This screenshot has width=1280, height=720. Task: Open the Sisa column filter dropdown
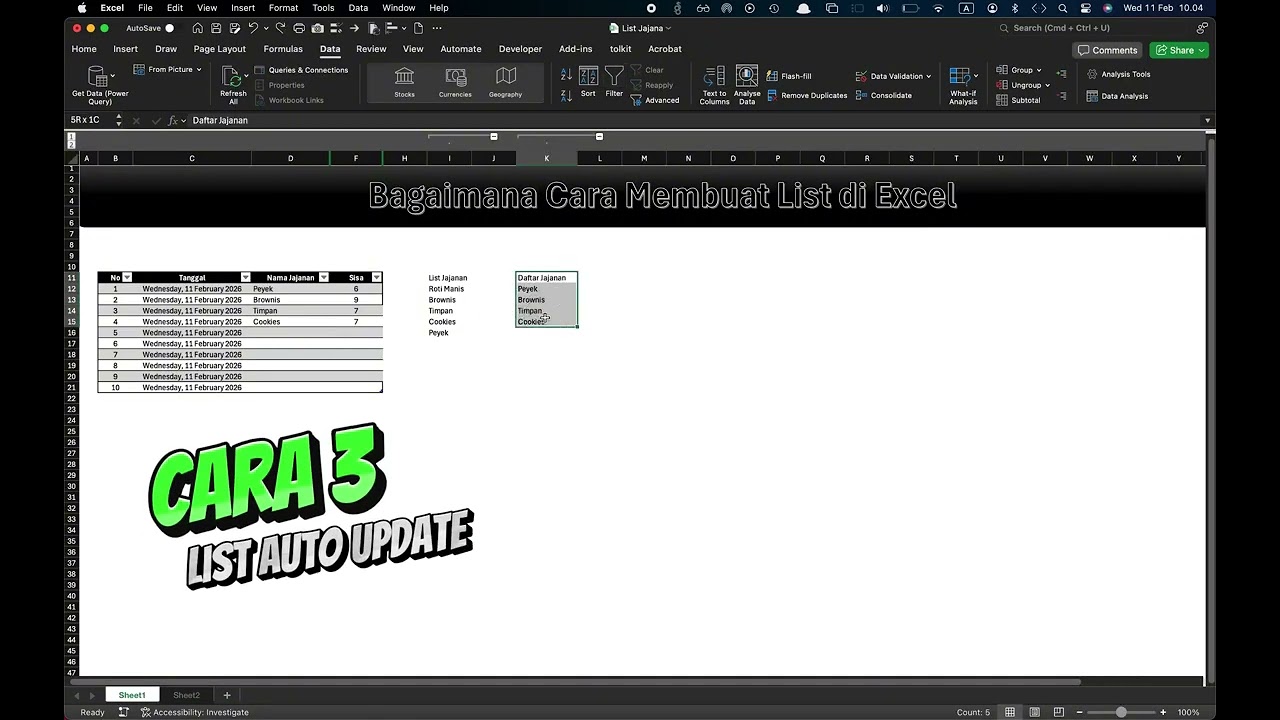376,277
